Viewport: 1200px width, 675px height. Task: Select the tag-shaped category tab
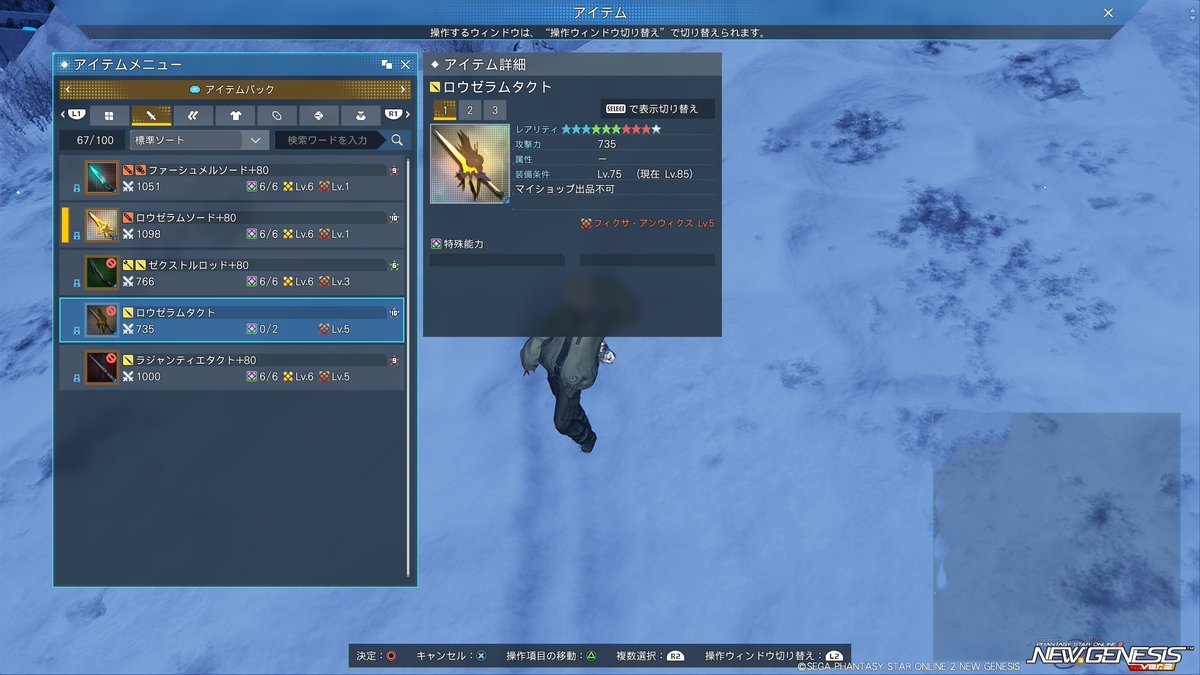pyautogui.click(x=277, y=116)
